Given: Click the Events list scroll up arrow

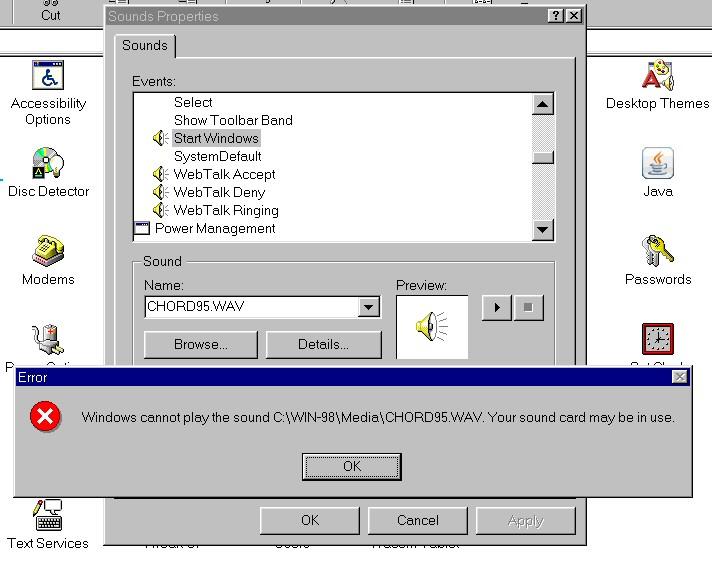Looking at the screenshot, I should point(543,104).
